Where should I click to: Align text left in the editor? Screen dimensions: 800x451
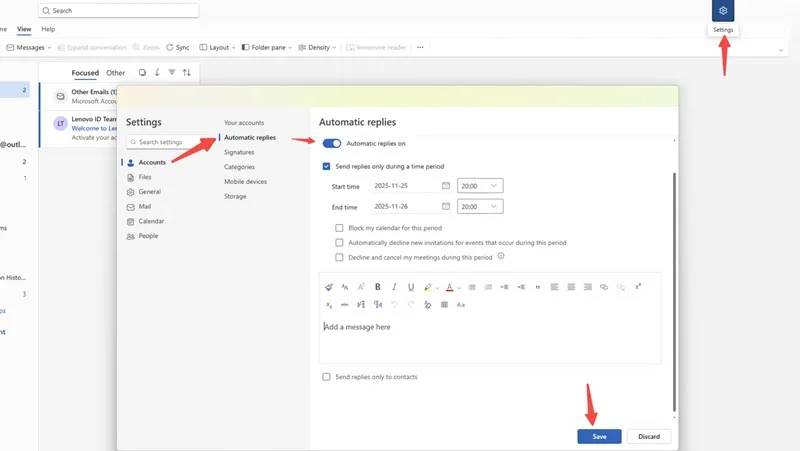coord(555,287)
